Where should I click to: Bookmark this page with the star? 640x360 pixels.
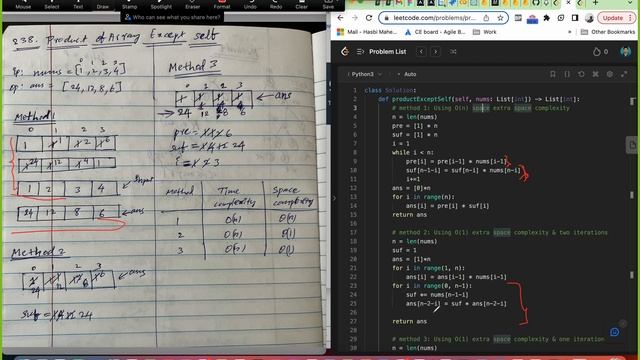[x=500, y=18]
